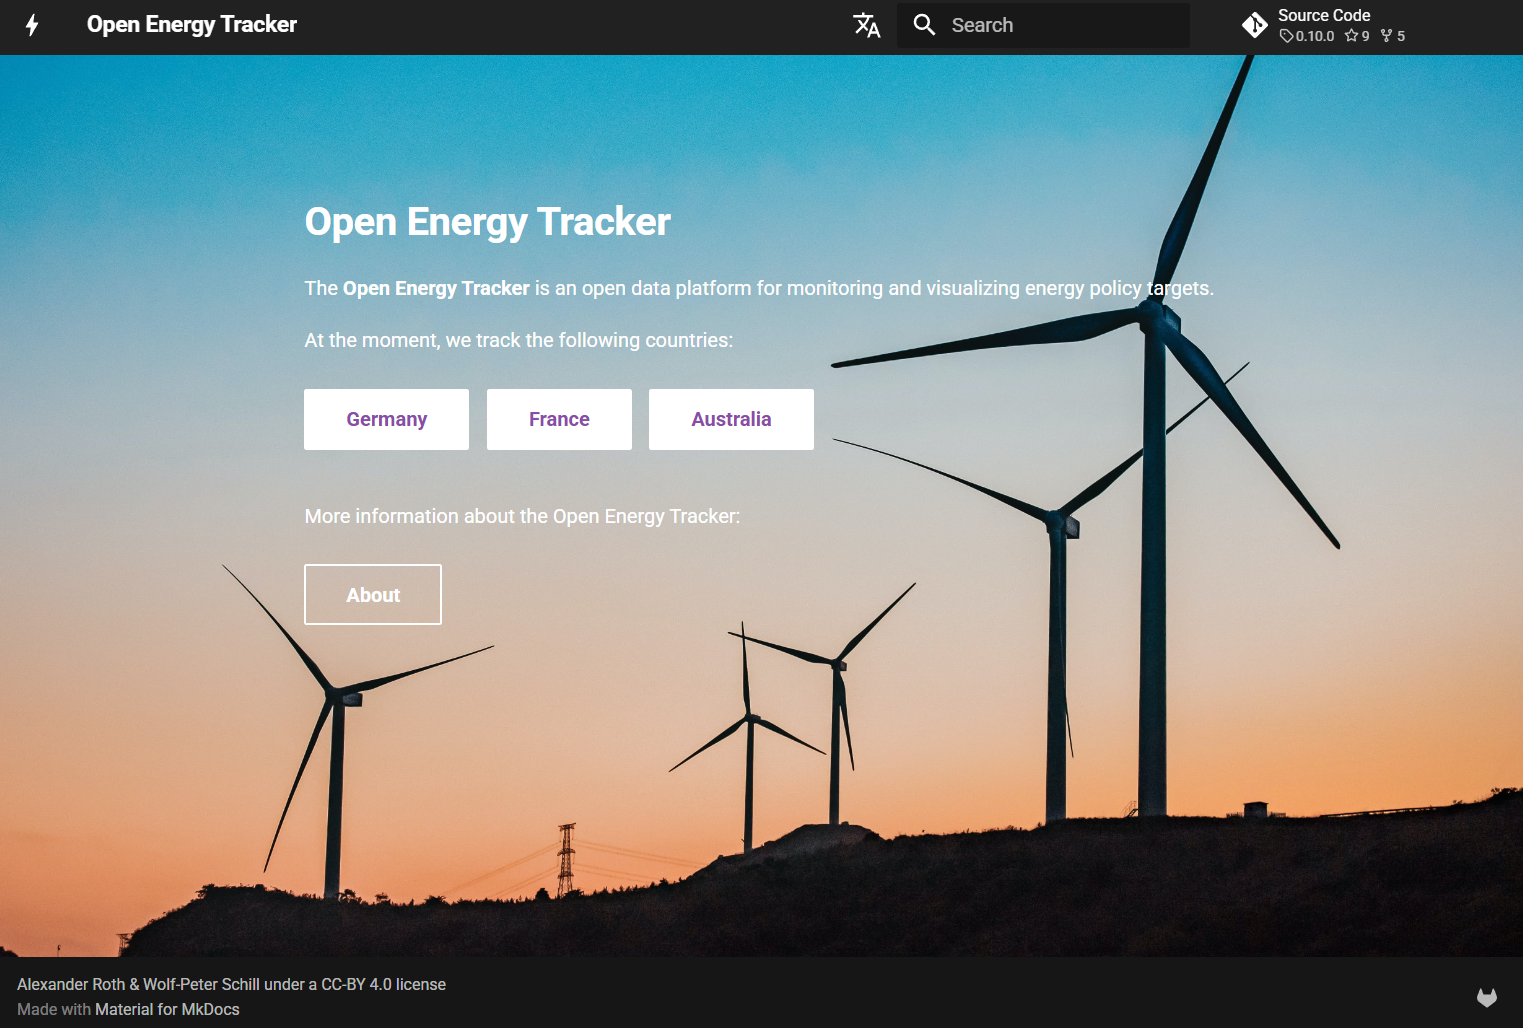The image size is (1523, 1028).
Task: Open the GitLab icon in footer
Action: coord(1486,997)
